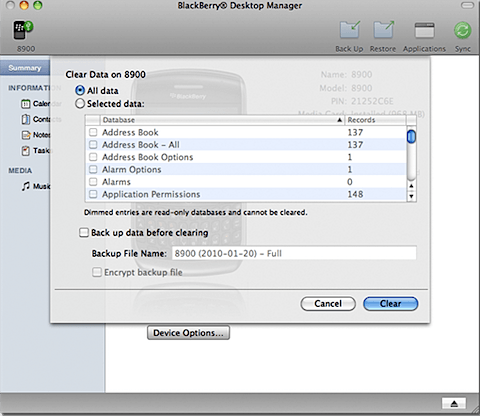Image resolution: width=480 pixels, height=416 pixels.
Task: Select the All data radio button
Action: 80,90
